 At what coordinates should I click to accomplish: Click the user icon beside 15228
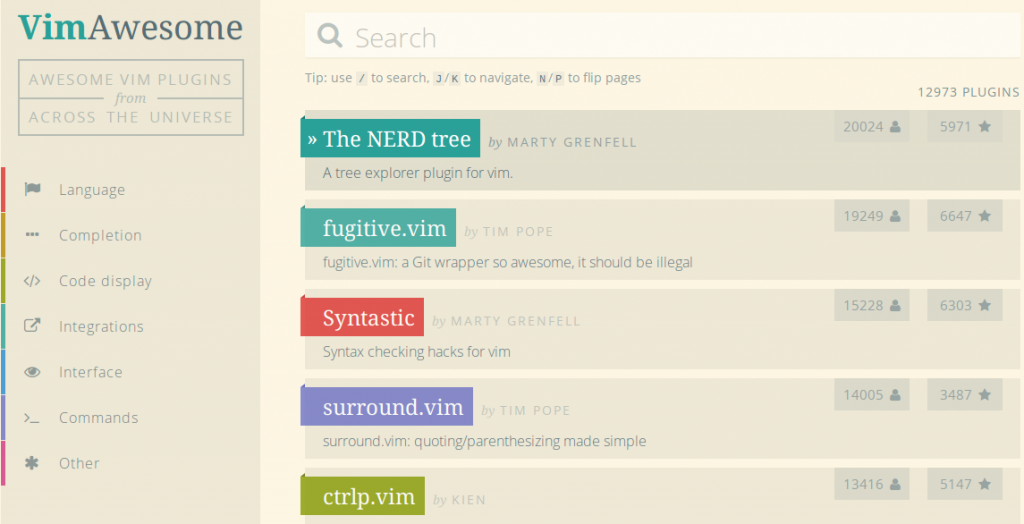click(895, 306)
